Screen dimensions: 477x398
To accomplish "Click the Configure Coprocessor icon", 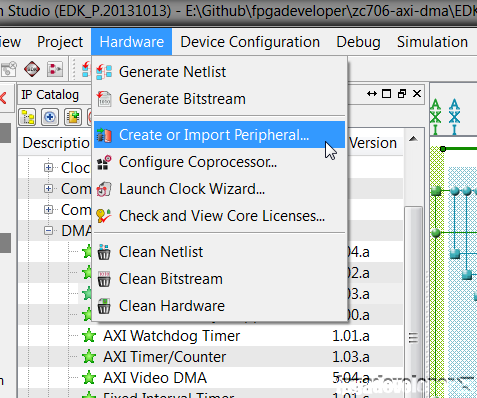I will [104, 162].
